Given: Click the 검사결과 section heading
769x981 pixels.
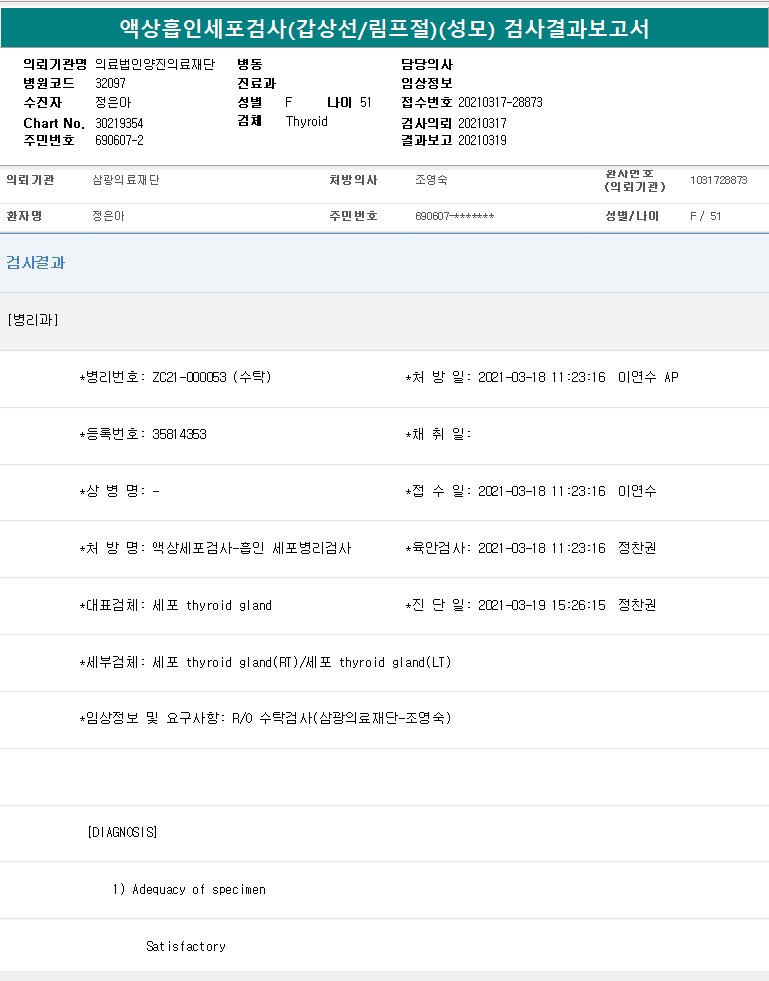Looking at the screenshot, I should tap(36, 263).
